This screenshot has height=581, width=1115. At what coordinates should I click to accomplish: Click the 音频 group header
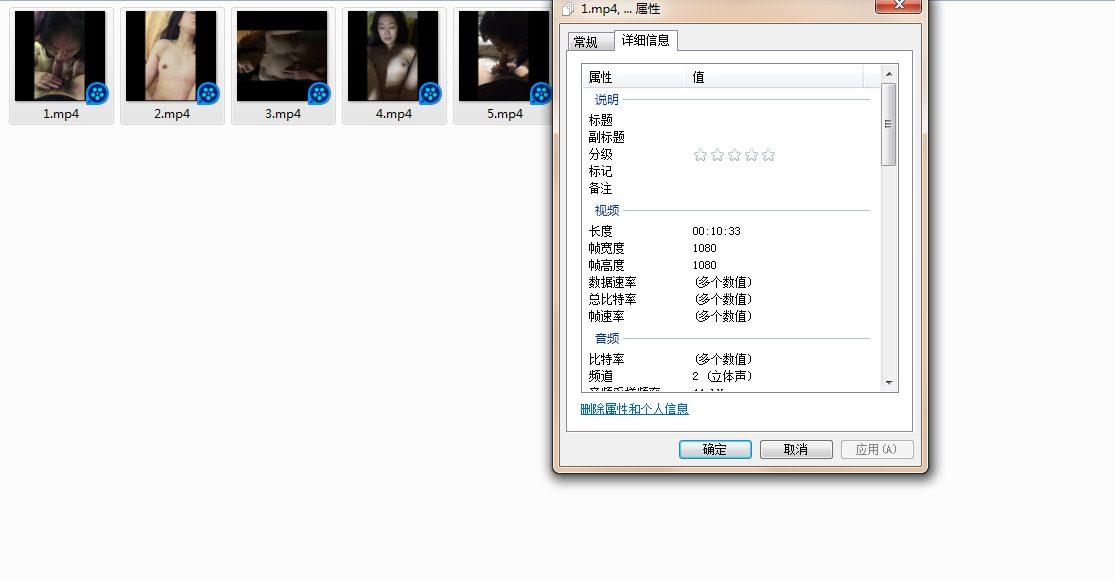pos(607,339)
